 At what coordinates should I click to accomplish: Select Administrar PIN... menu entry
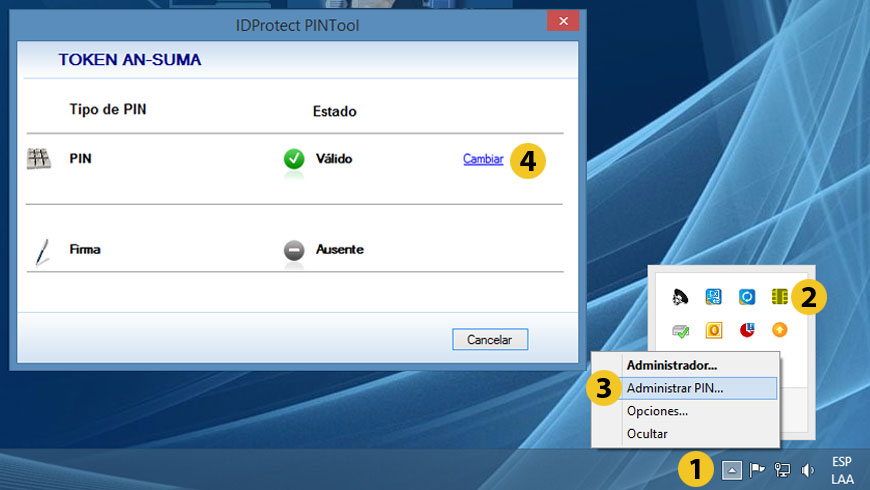[685, 388]
